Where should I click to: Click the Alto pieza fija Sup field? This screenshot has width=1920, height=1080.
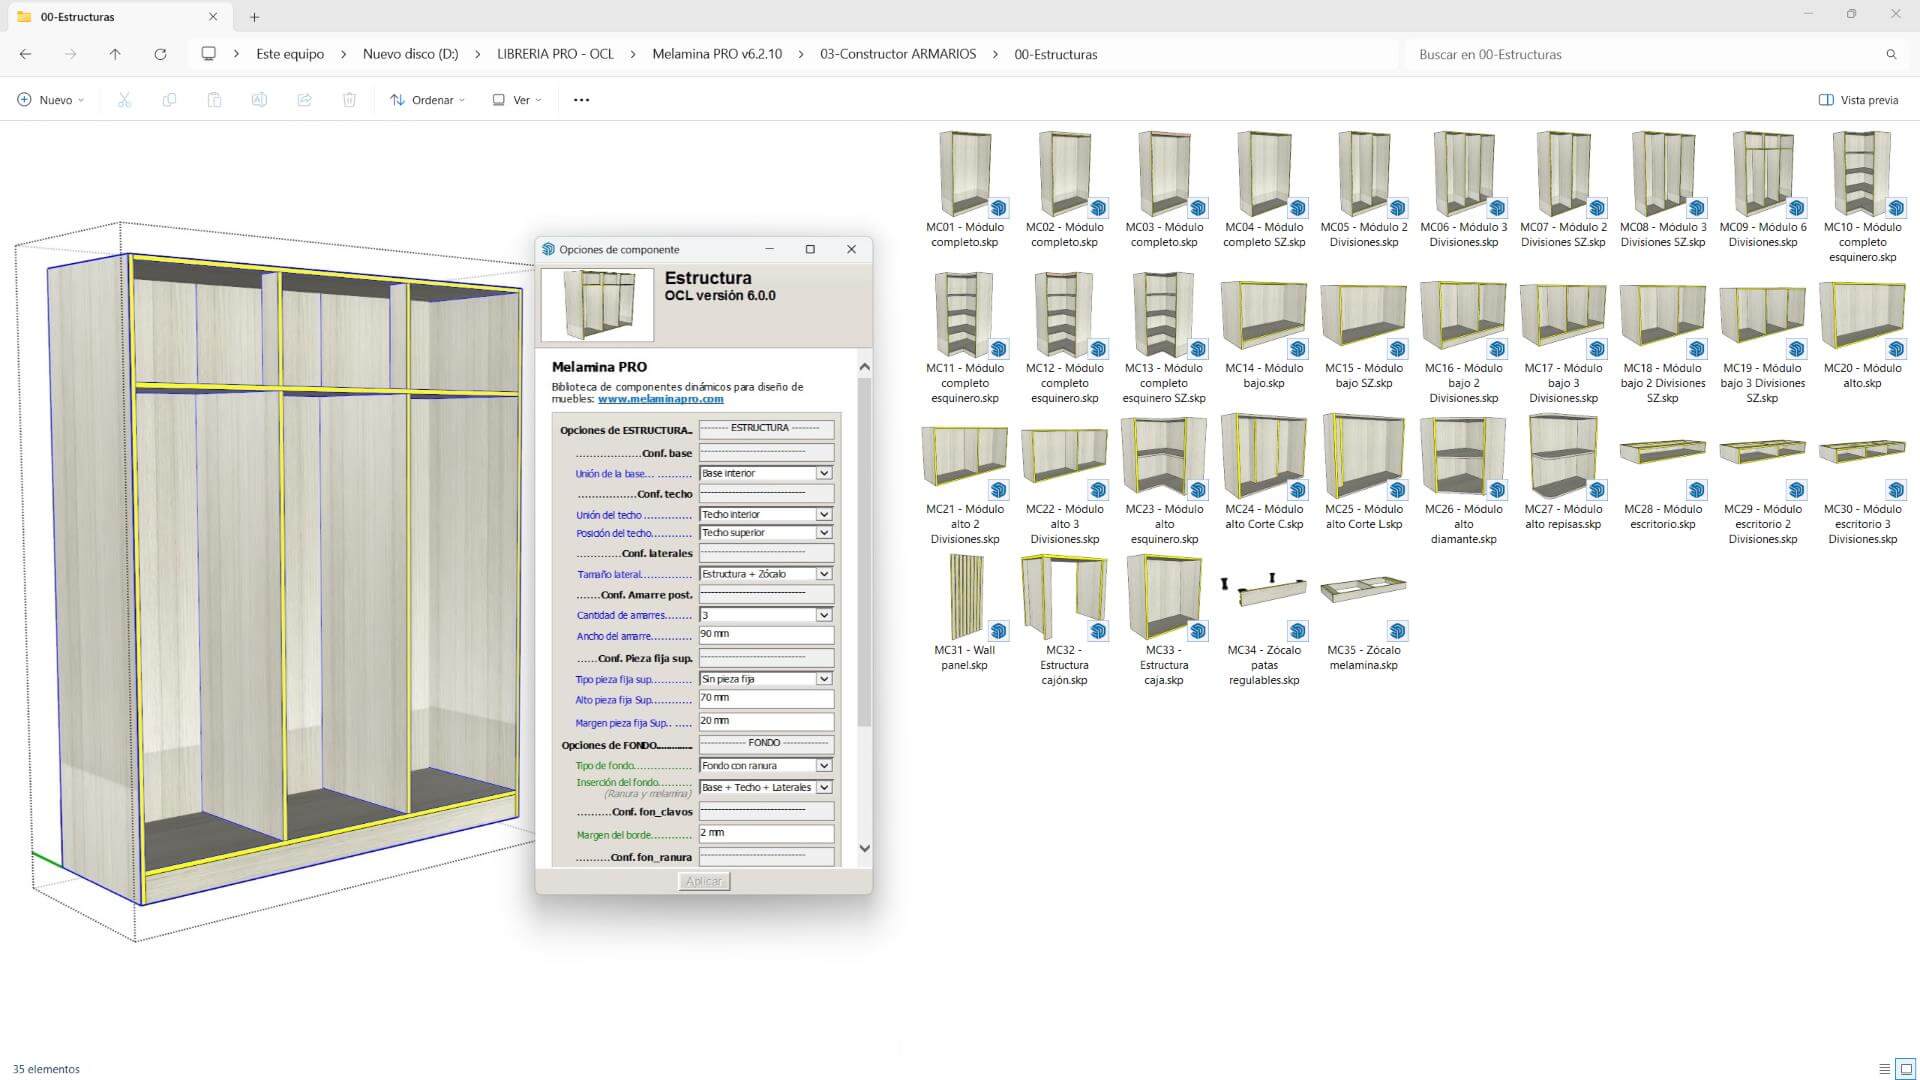coord(766,699)
